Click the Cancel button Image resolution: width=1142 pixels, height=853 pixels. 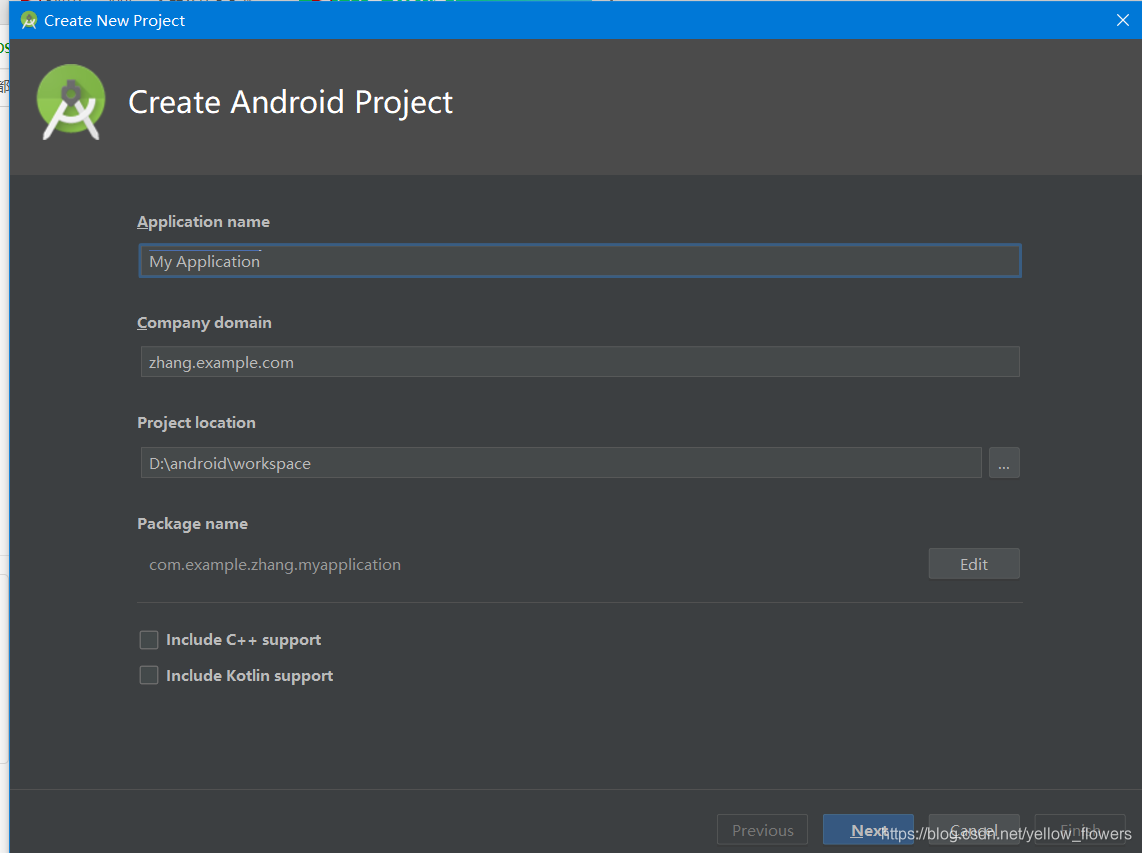[974, 830]
